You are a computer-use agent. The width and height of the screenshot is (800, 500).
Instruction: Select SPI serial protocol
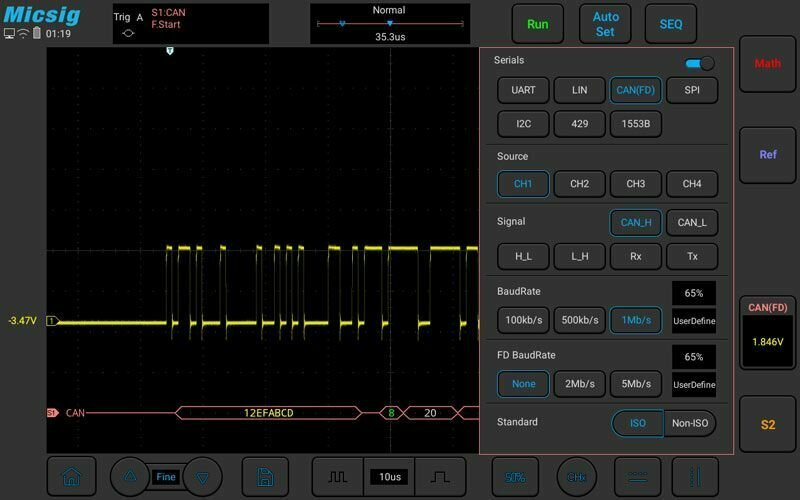tap(692, 90)
